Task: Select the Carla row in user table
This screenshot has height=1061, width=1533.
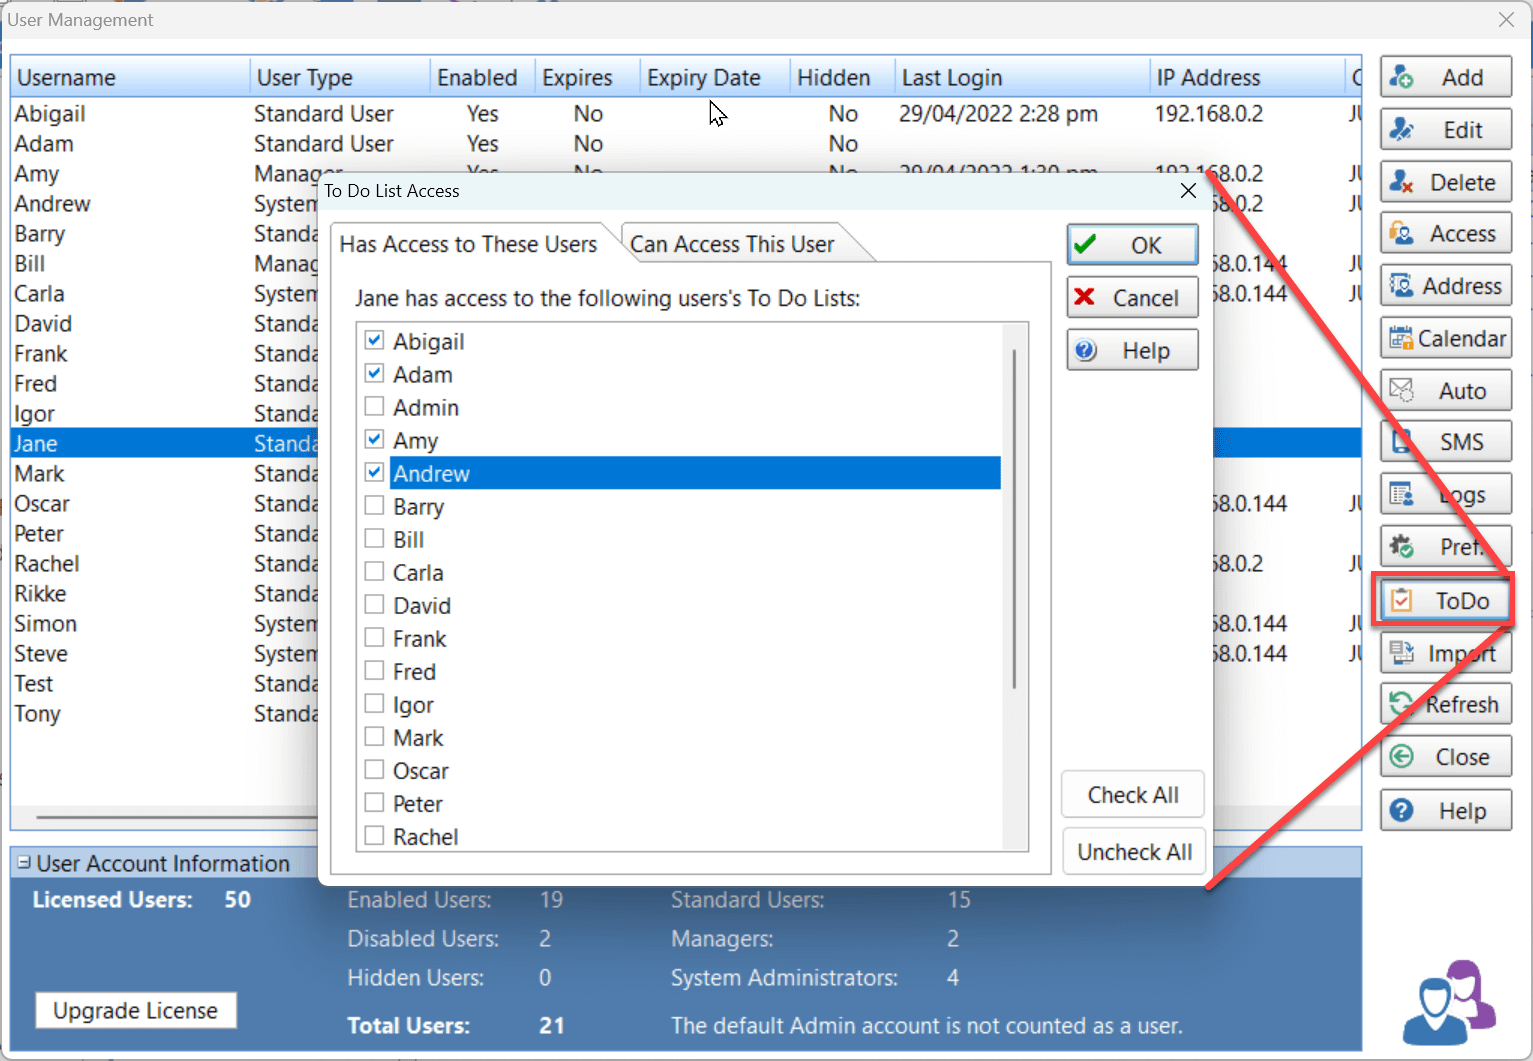Action: coord(165,294)
